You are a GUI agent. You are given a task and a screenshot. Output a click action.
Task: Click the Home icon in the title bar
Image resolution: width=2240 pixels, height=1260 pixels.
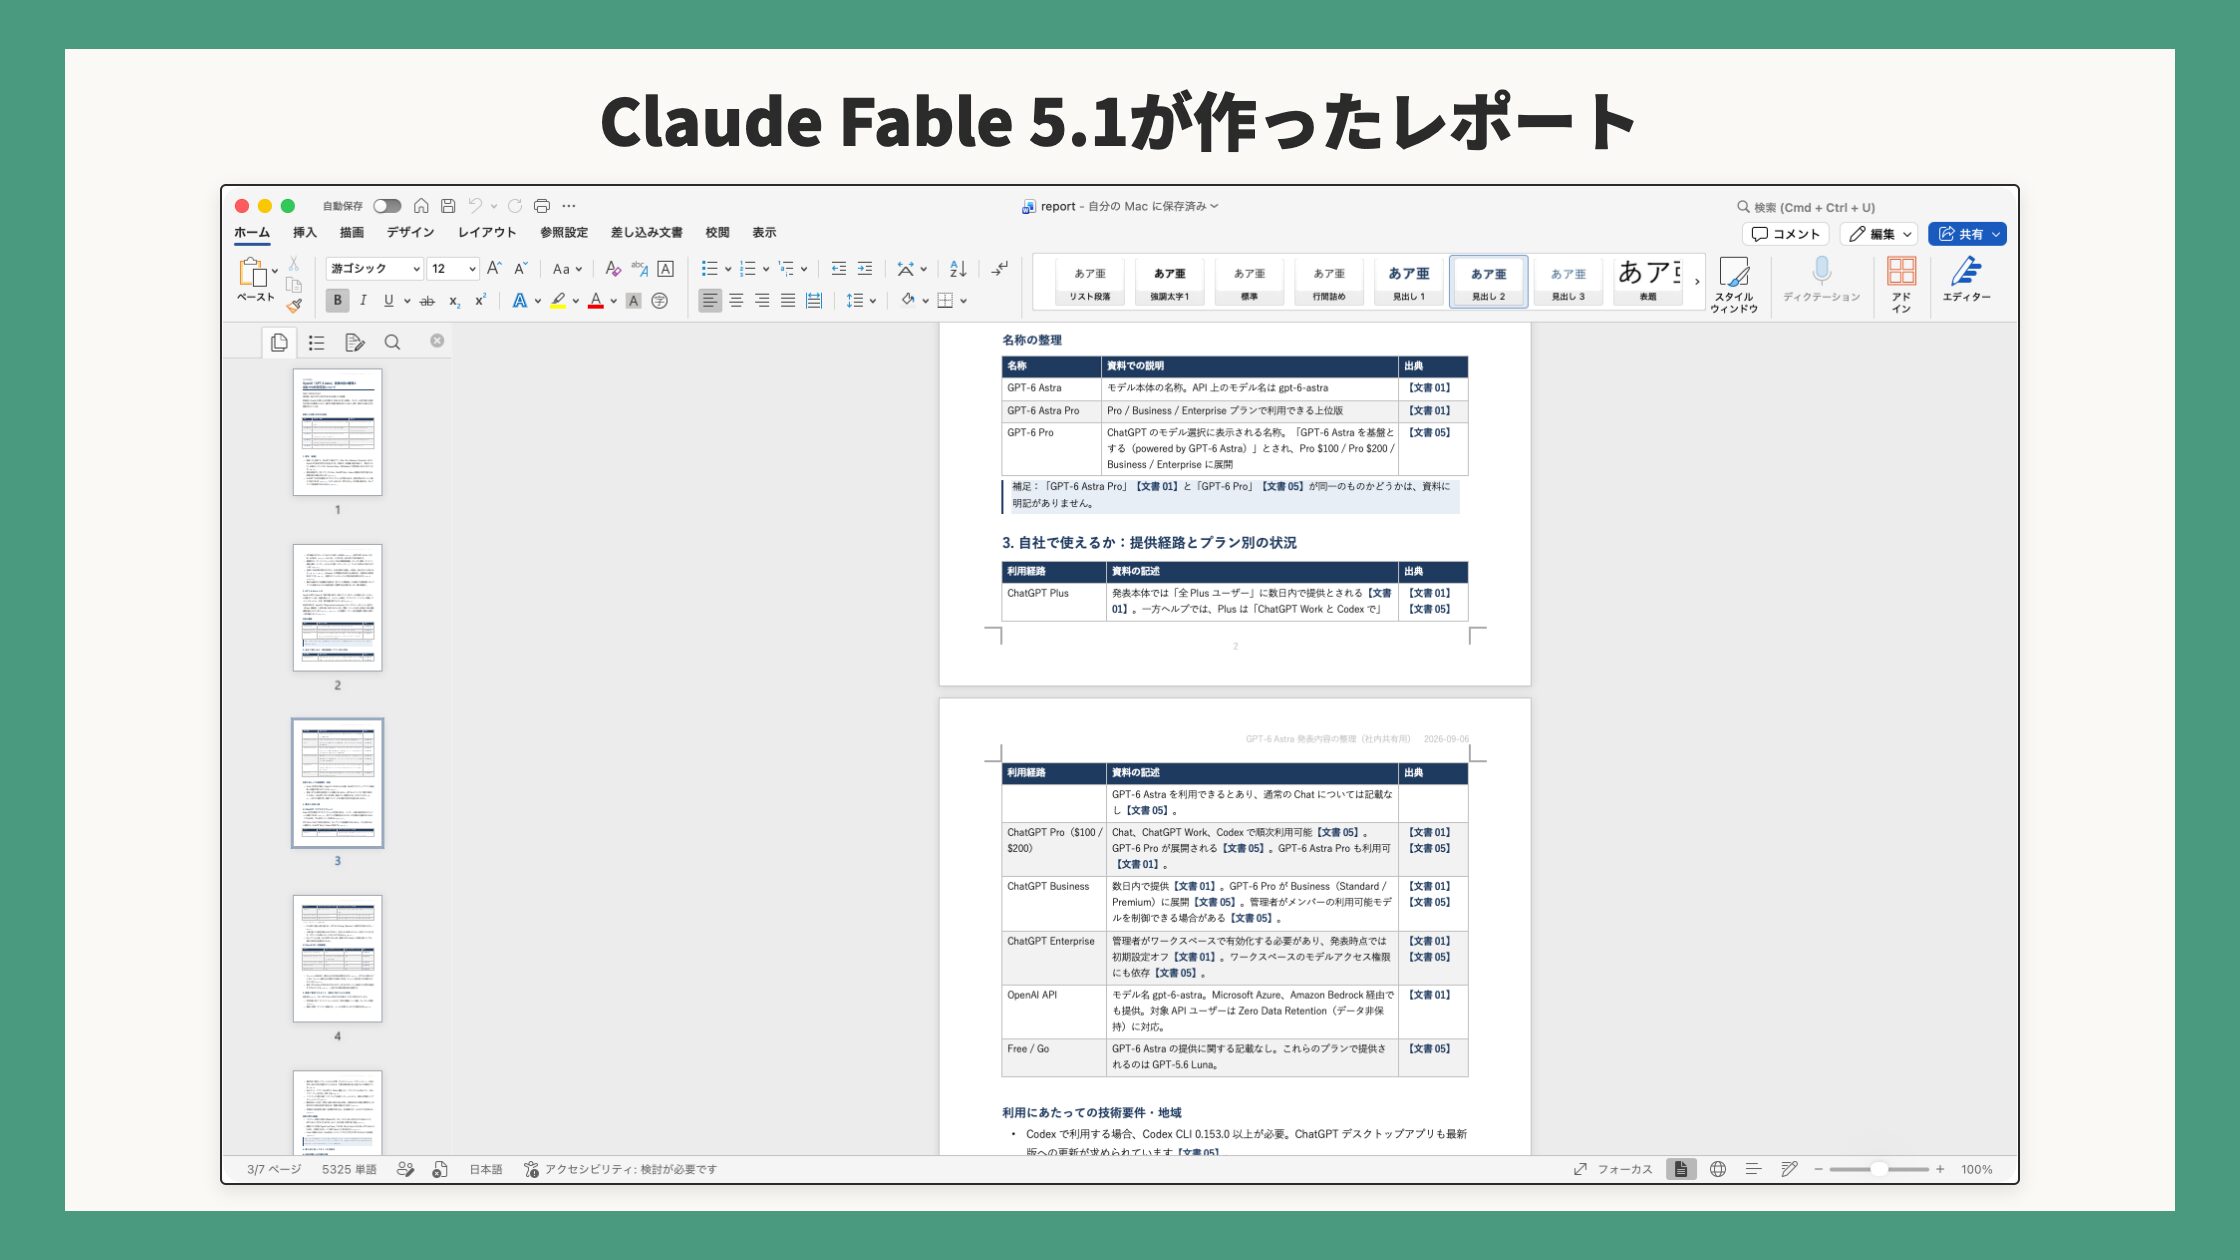[421, 206]
